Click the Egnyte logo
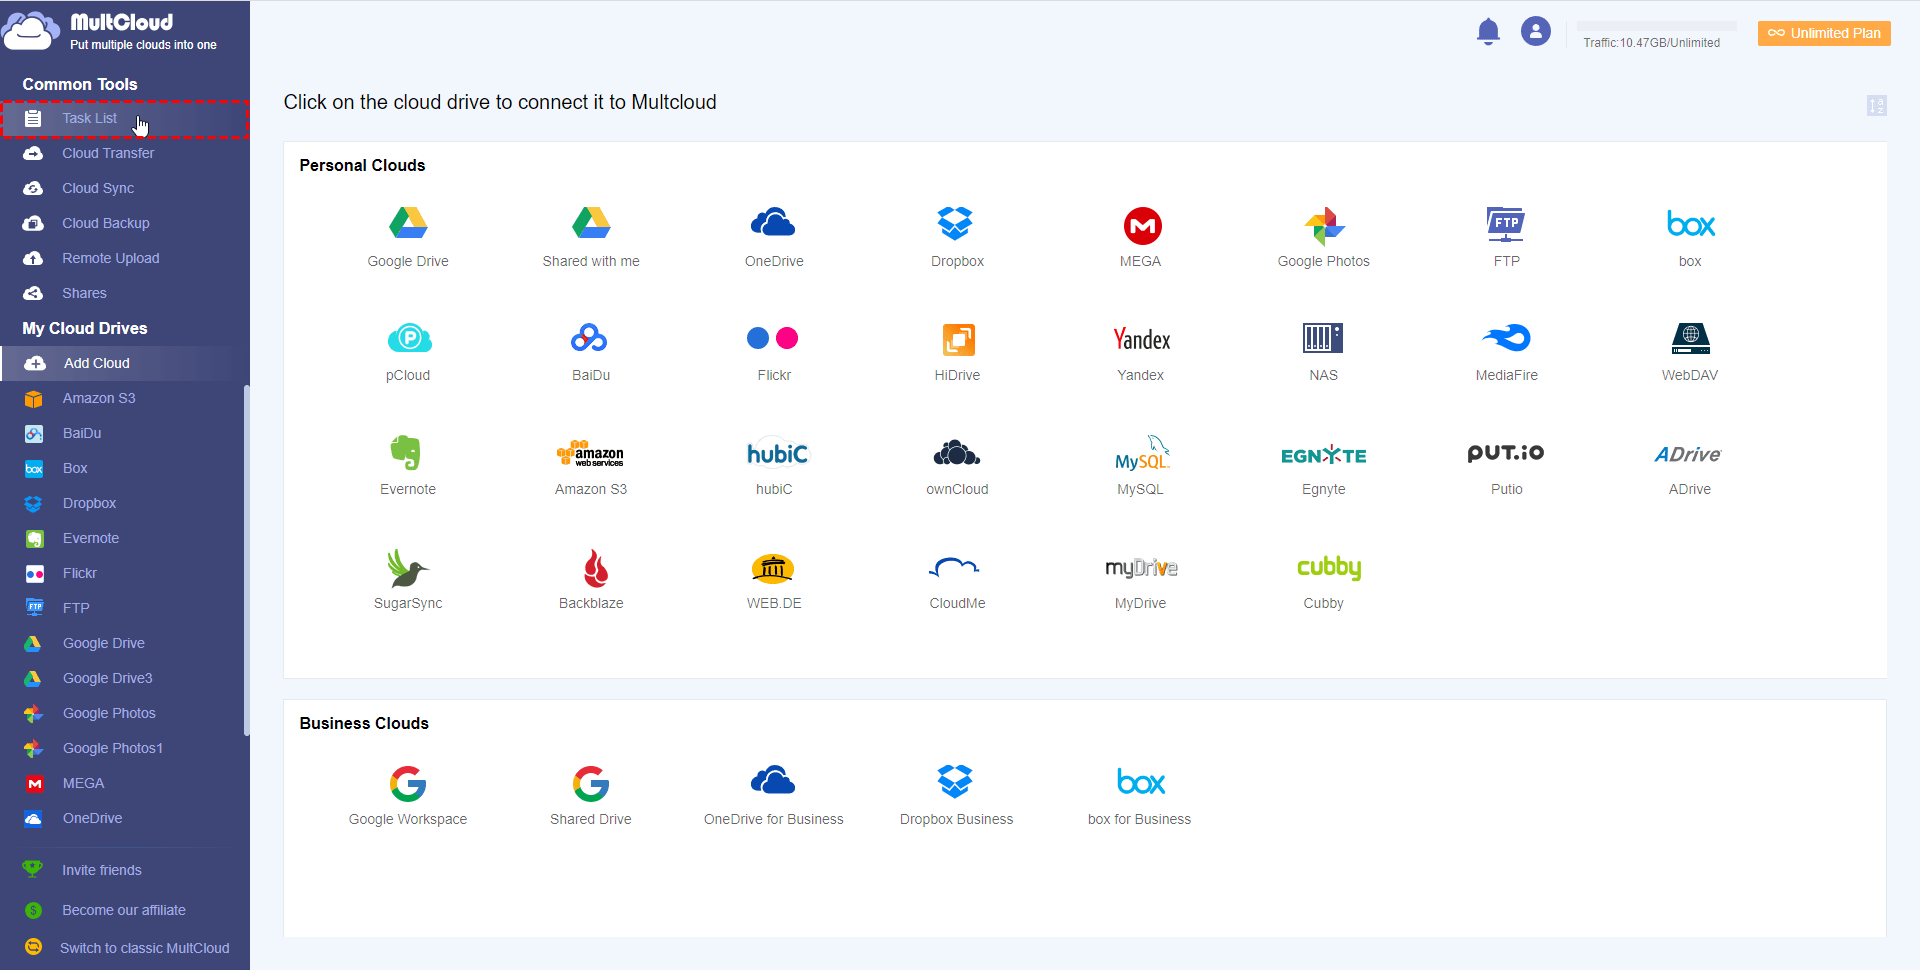1920x970 pixels. 1324,455
